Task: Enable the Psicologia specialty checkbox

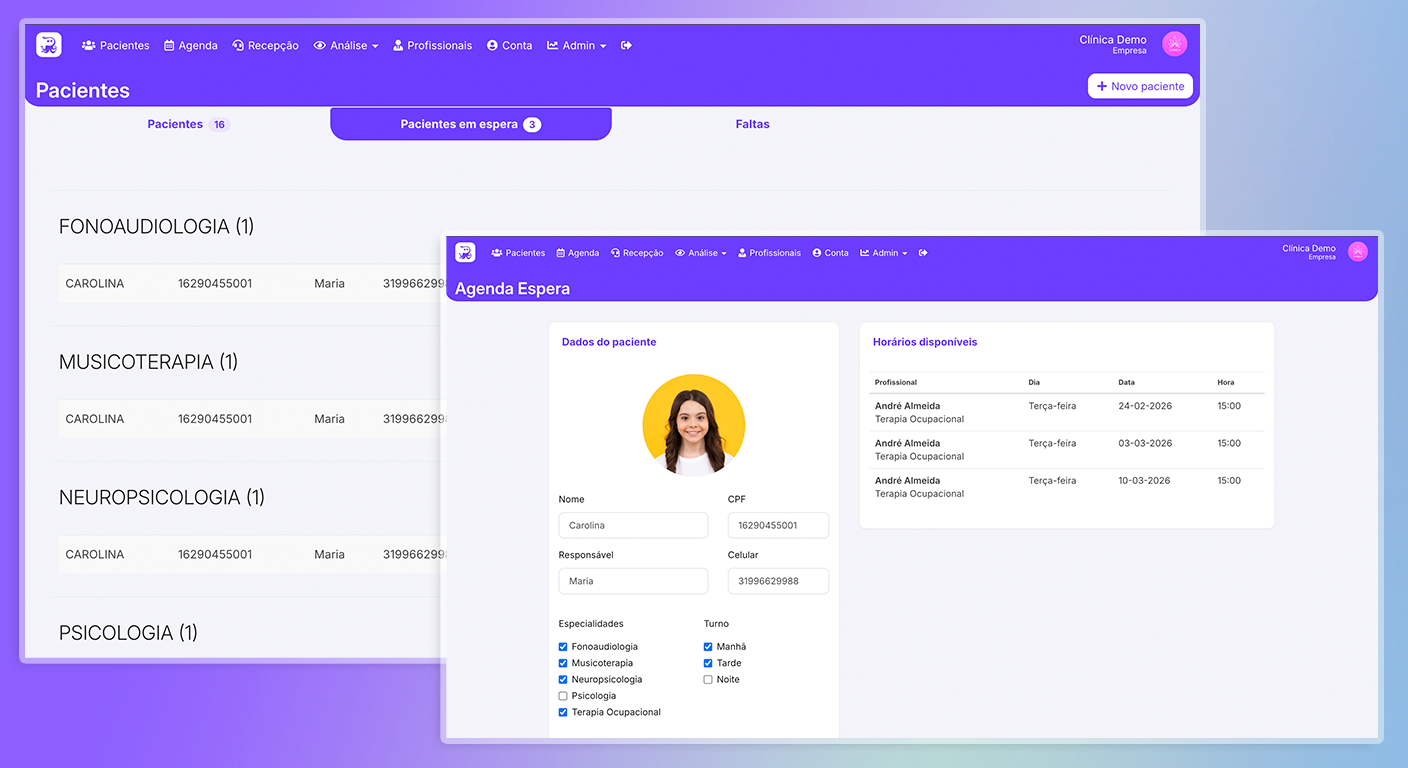Action: pos(563,696)
